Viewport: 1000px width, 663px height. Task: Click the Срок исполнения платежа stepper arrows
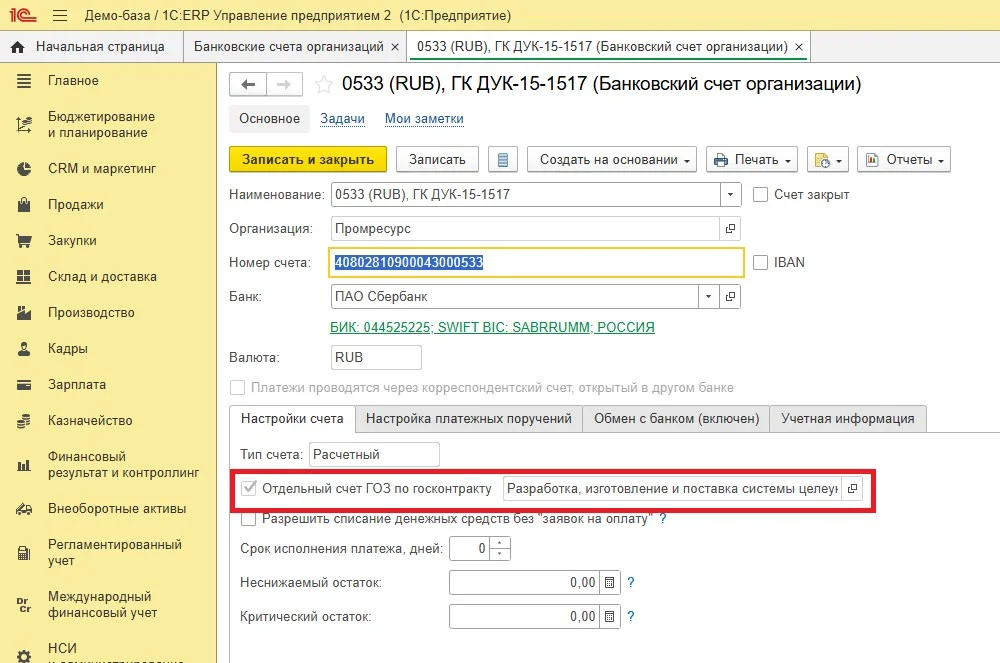tap(499, 549)
